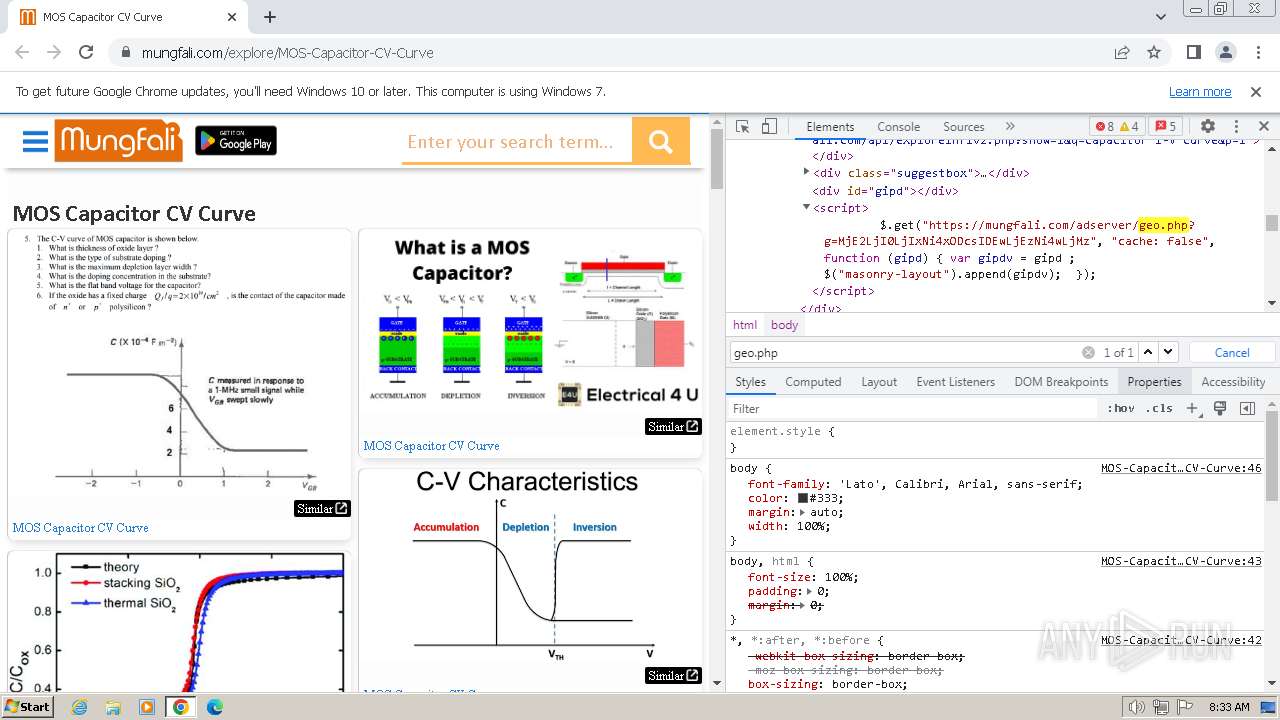Open source link MOS-Capacit…CV-Curve:46
The image size is (1280, 720).
(1181, 468)
